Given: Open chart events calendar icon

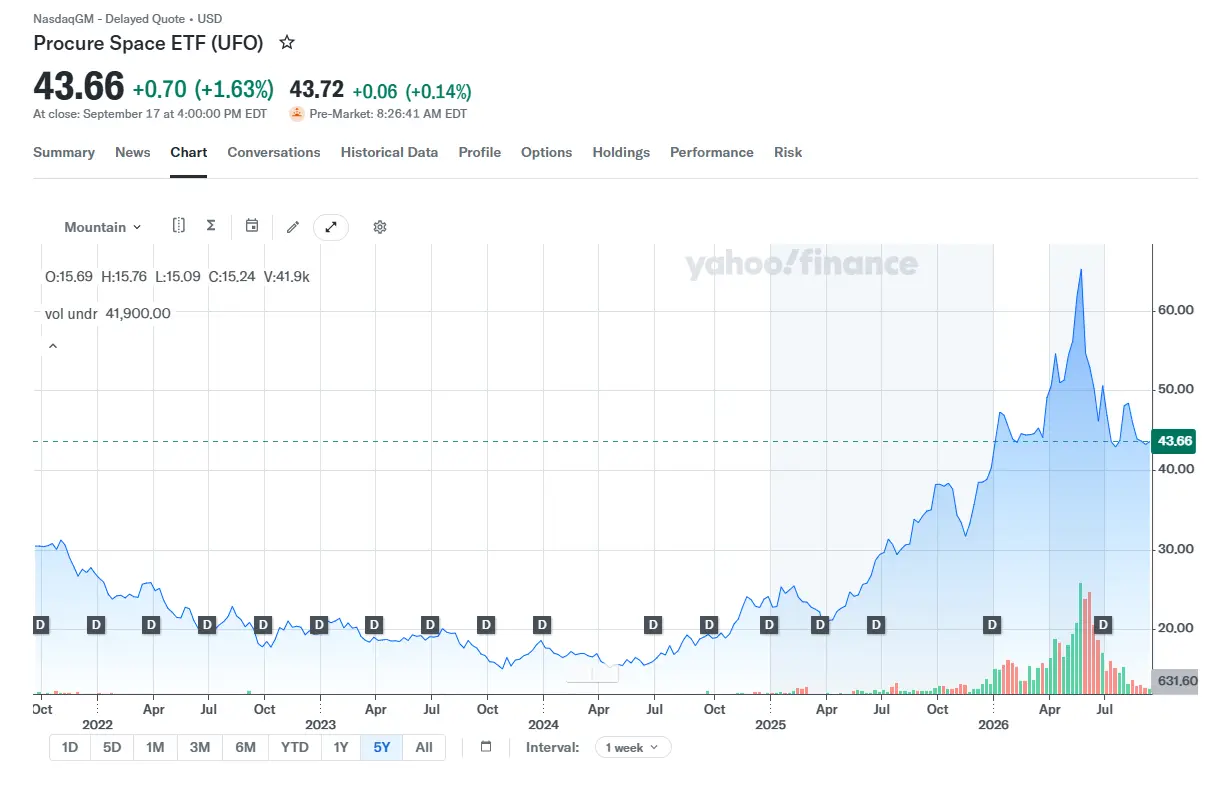Looking at the screenshot, I should tap(252, 226).
